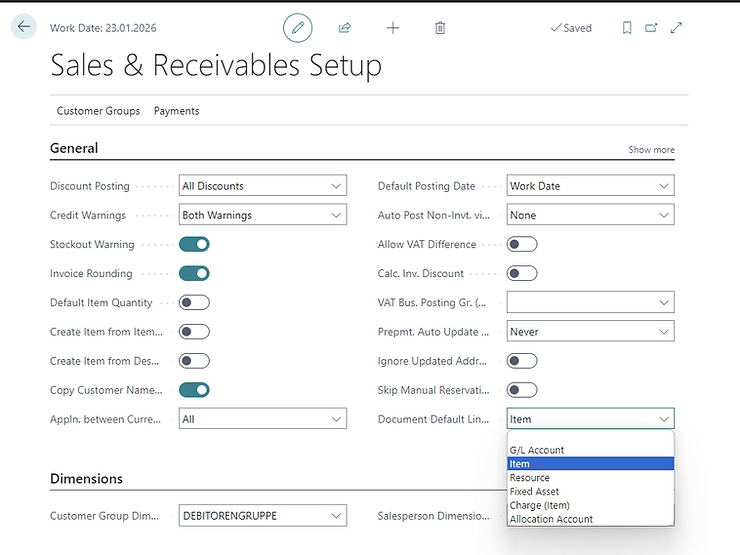Click the Show more link
740x555 pixels.
coord(651,150)
